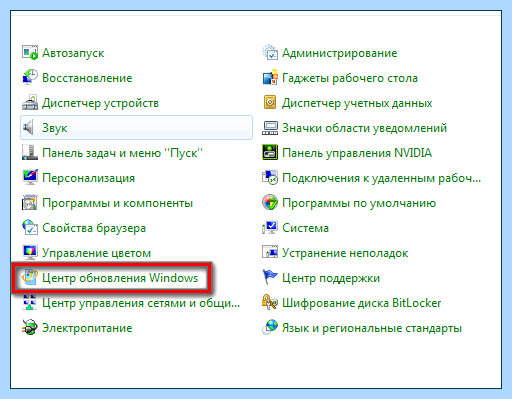Open the Звук settings link
The image size is (512, 399).
pos(55,128)
